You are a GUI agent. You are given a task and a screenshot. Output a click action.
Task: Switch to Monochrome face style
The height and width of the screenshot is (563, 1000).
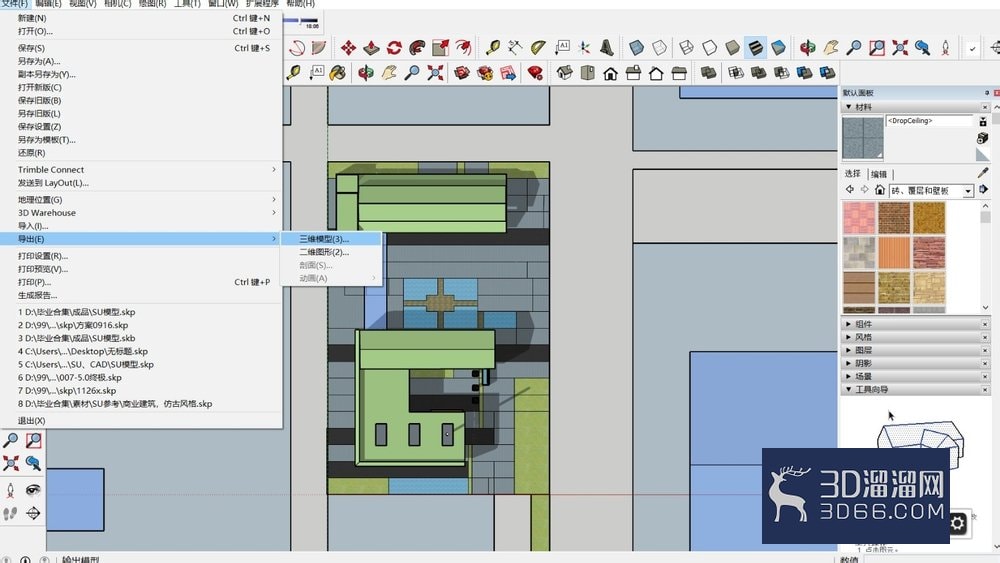(778, 48)
